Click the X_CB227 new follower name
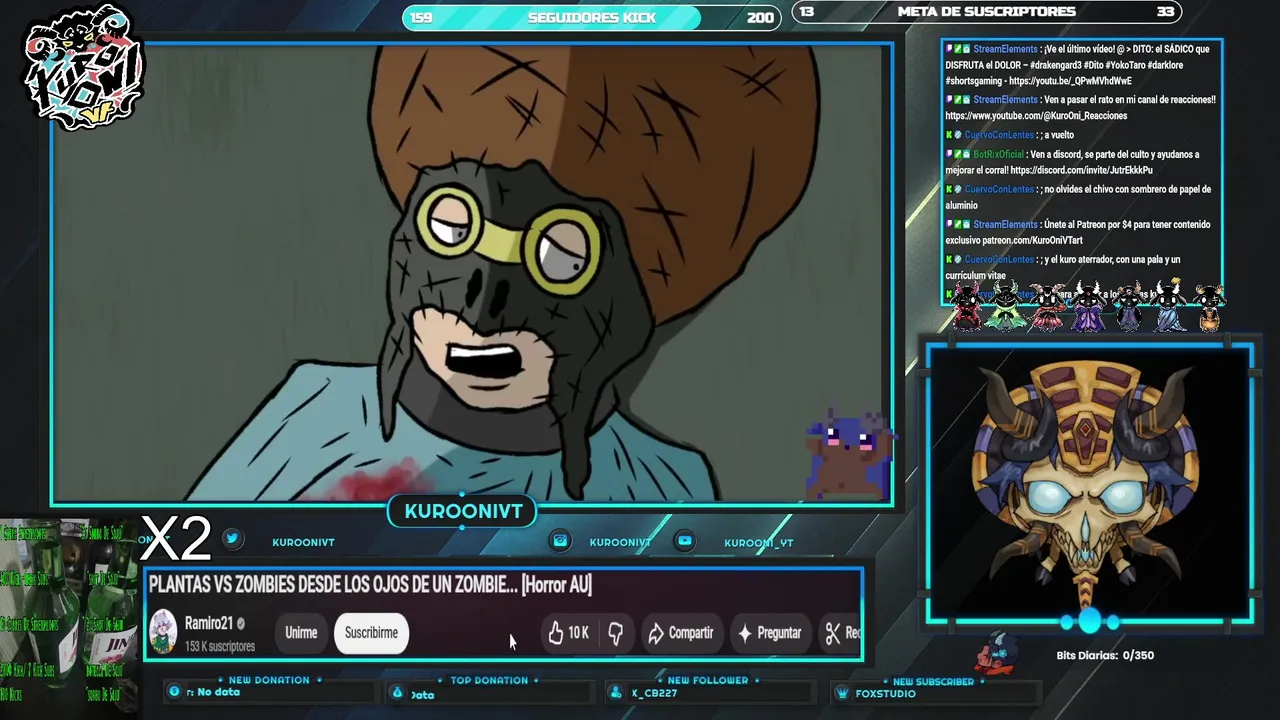 coord(654,693)
